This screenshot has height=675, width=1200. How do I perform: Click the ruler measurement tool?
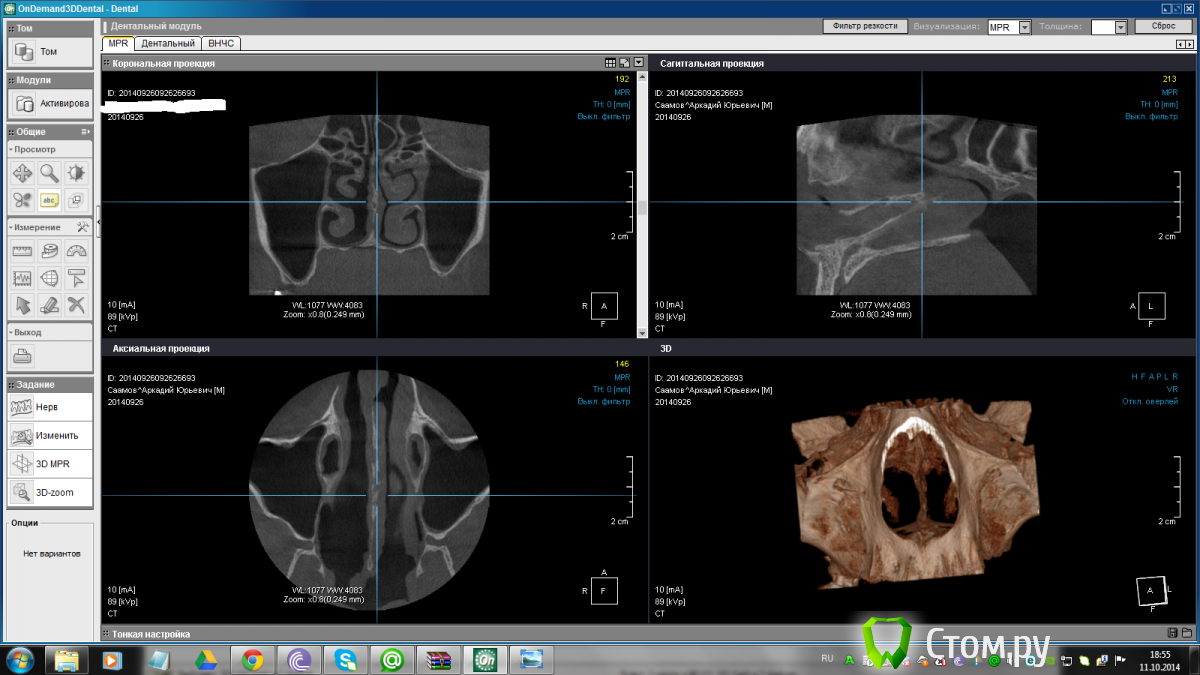click(22, 250)
